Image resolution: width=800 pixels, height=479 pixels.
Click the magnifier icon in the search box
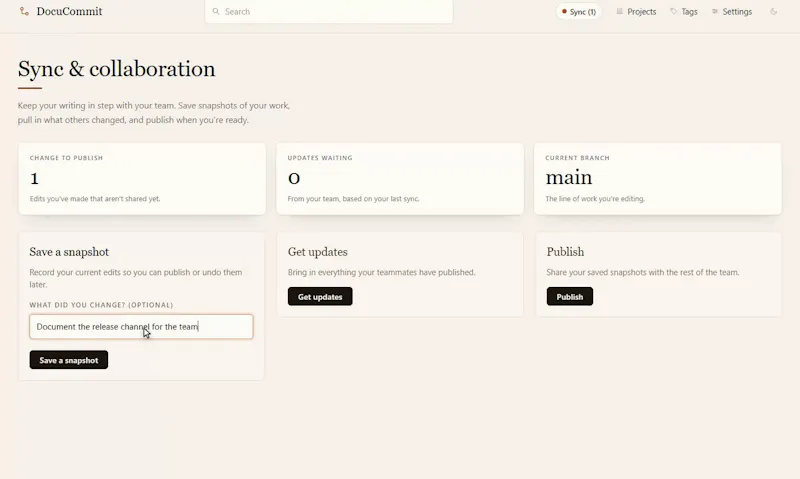tap(216, 11)
